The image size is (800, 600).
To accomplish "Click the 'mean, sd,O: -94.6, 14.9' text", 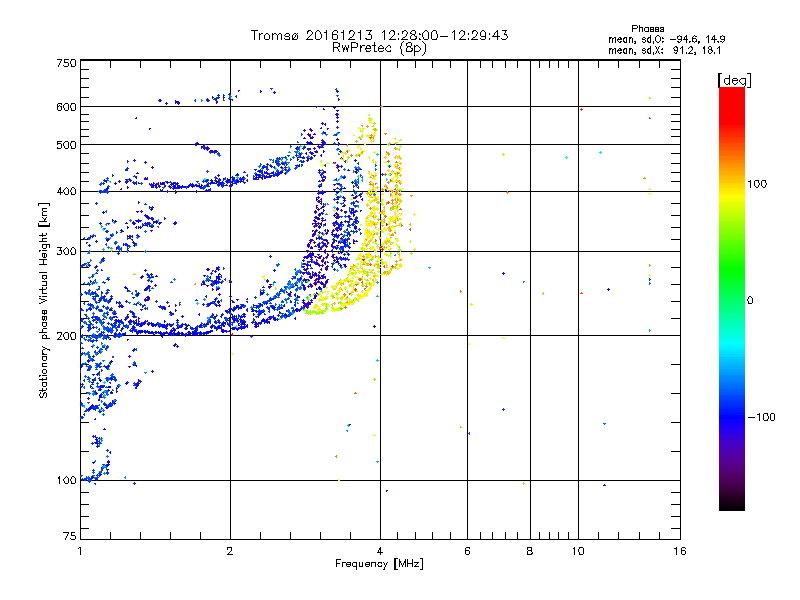I will click(x=666, y=39).
